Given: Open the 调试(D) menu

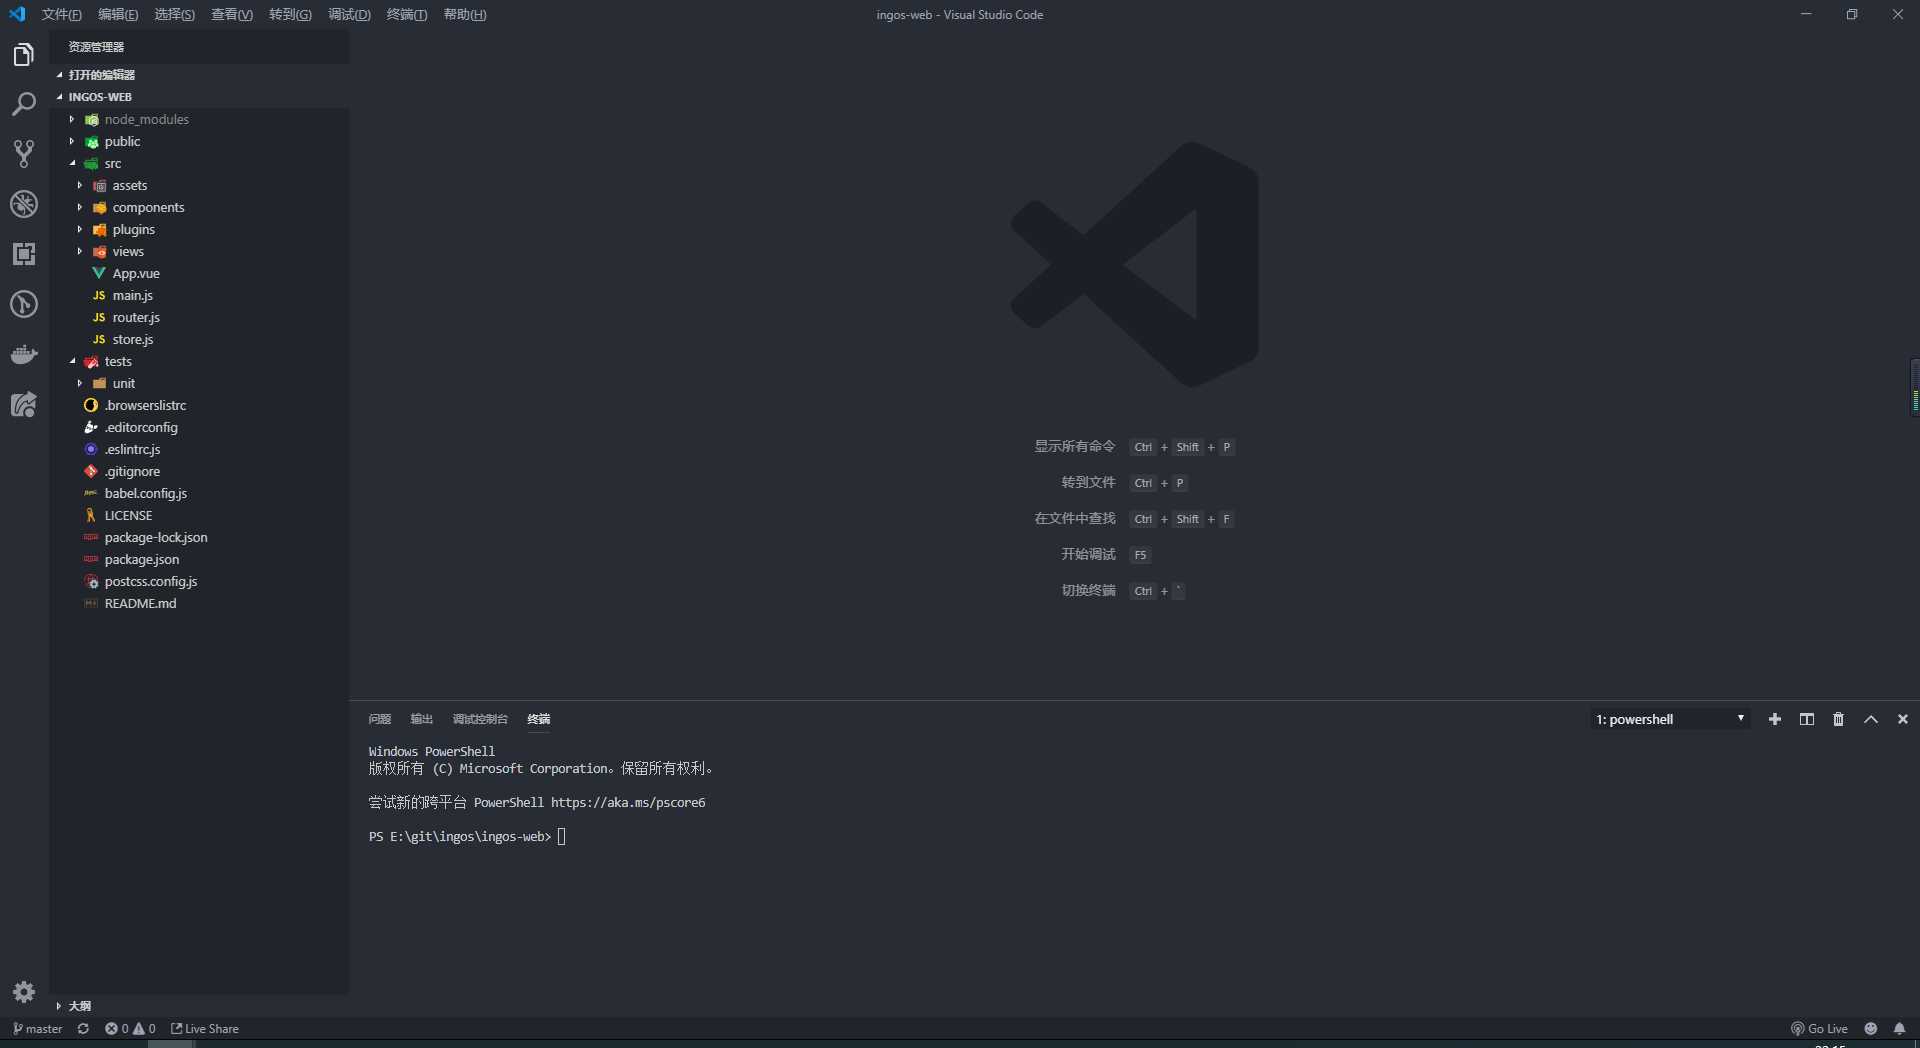Looking at the screenshot, I should 349,15.
